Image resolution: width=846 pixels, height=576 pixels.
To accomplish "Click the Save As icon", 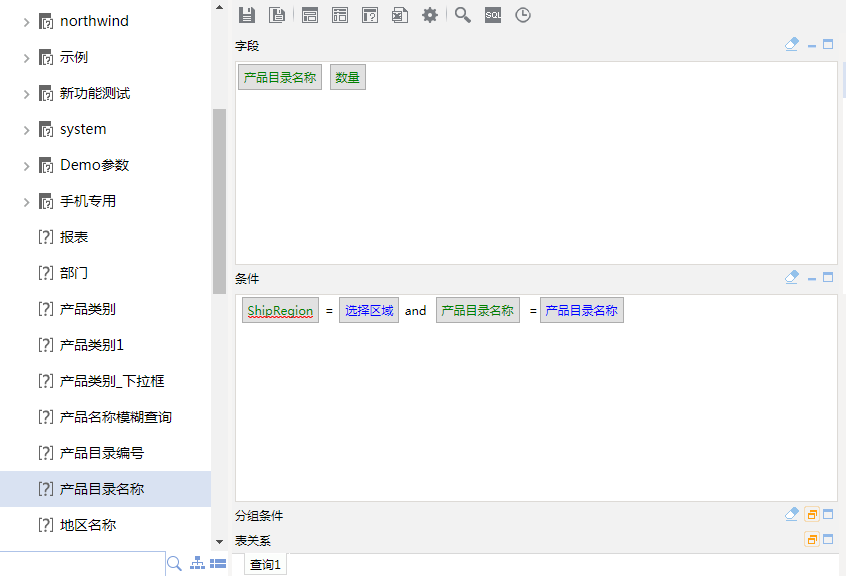I will (277, 15).
